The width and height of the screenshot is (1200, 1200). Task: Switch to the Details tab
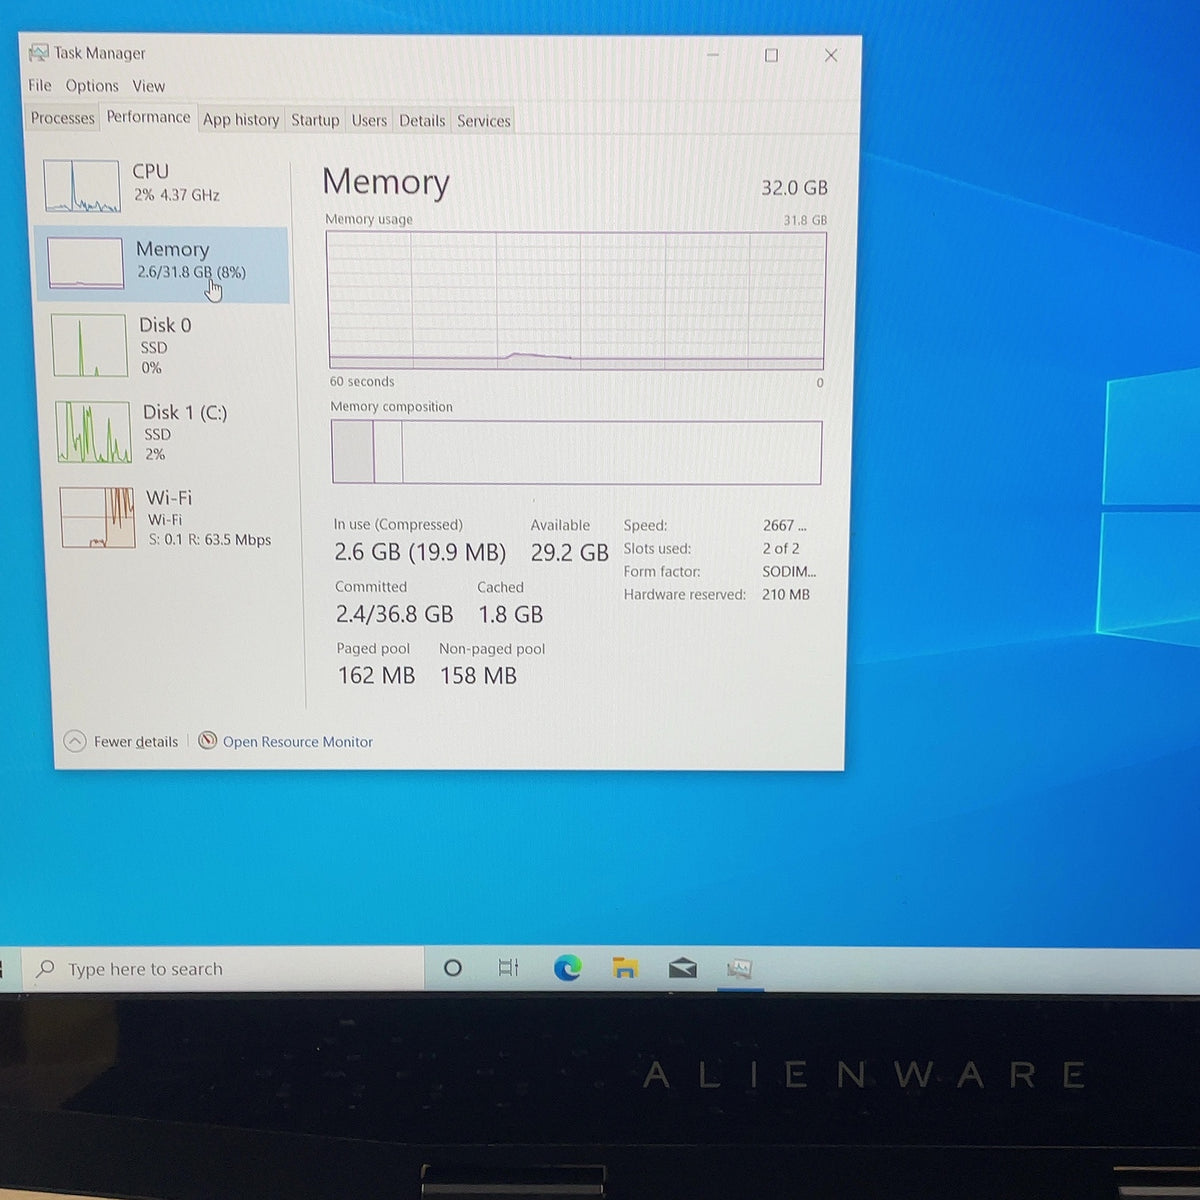(422, 121)
